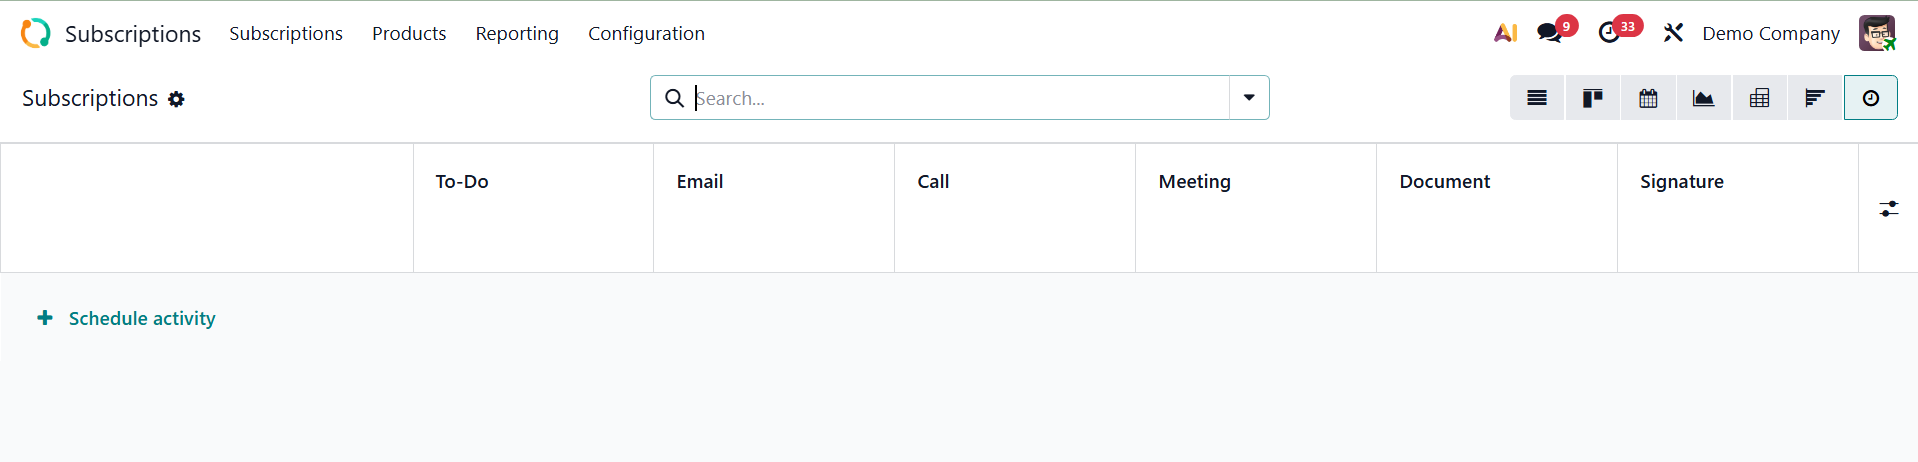Open the debug tools icon
1918x462 pixels.
pyautogui.click(x=1673, y=33)
